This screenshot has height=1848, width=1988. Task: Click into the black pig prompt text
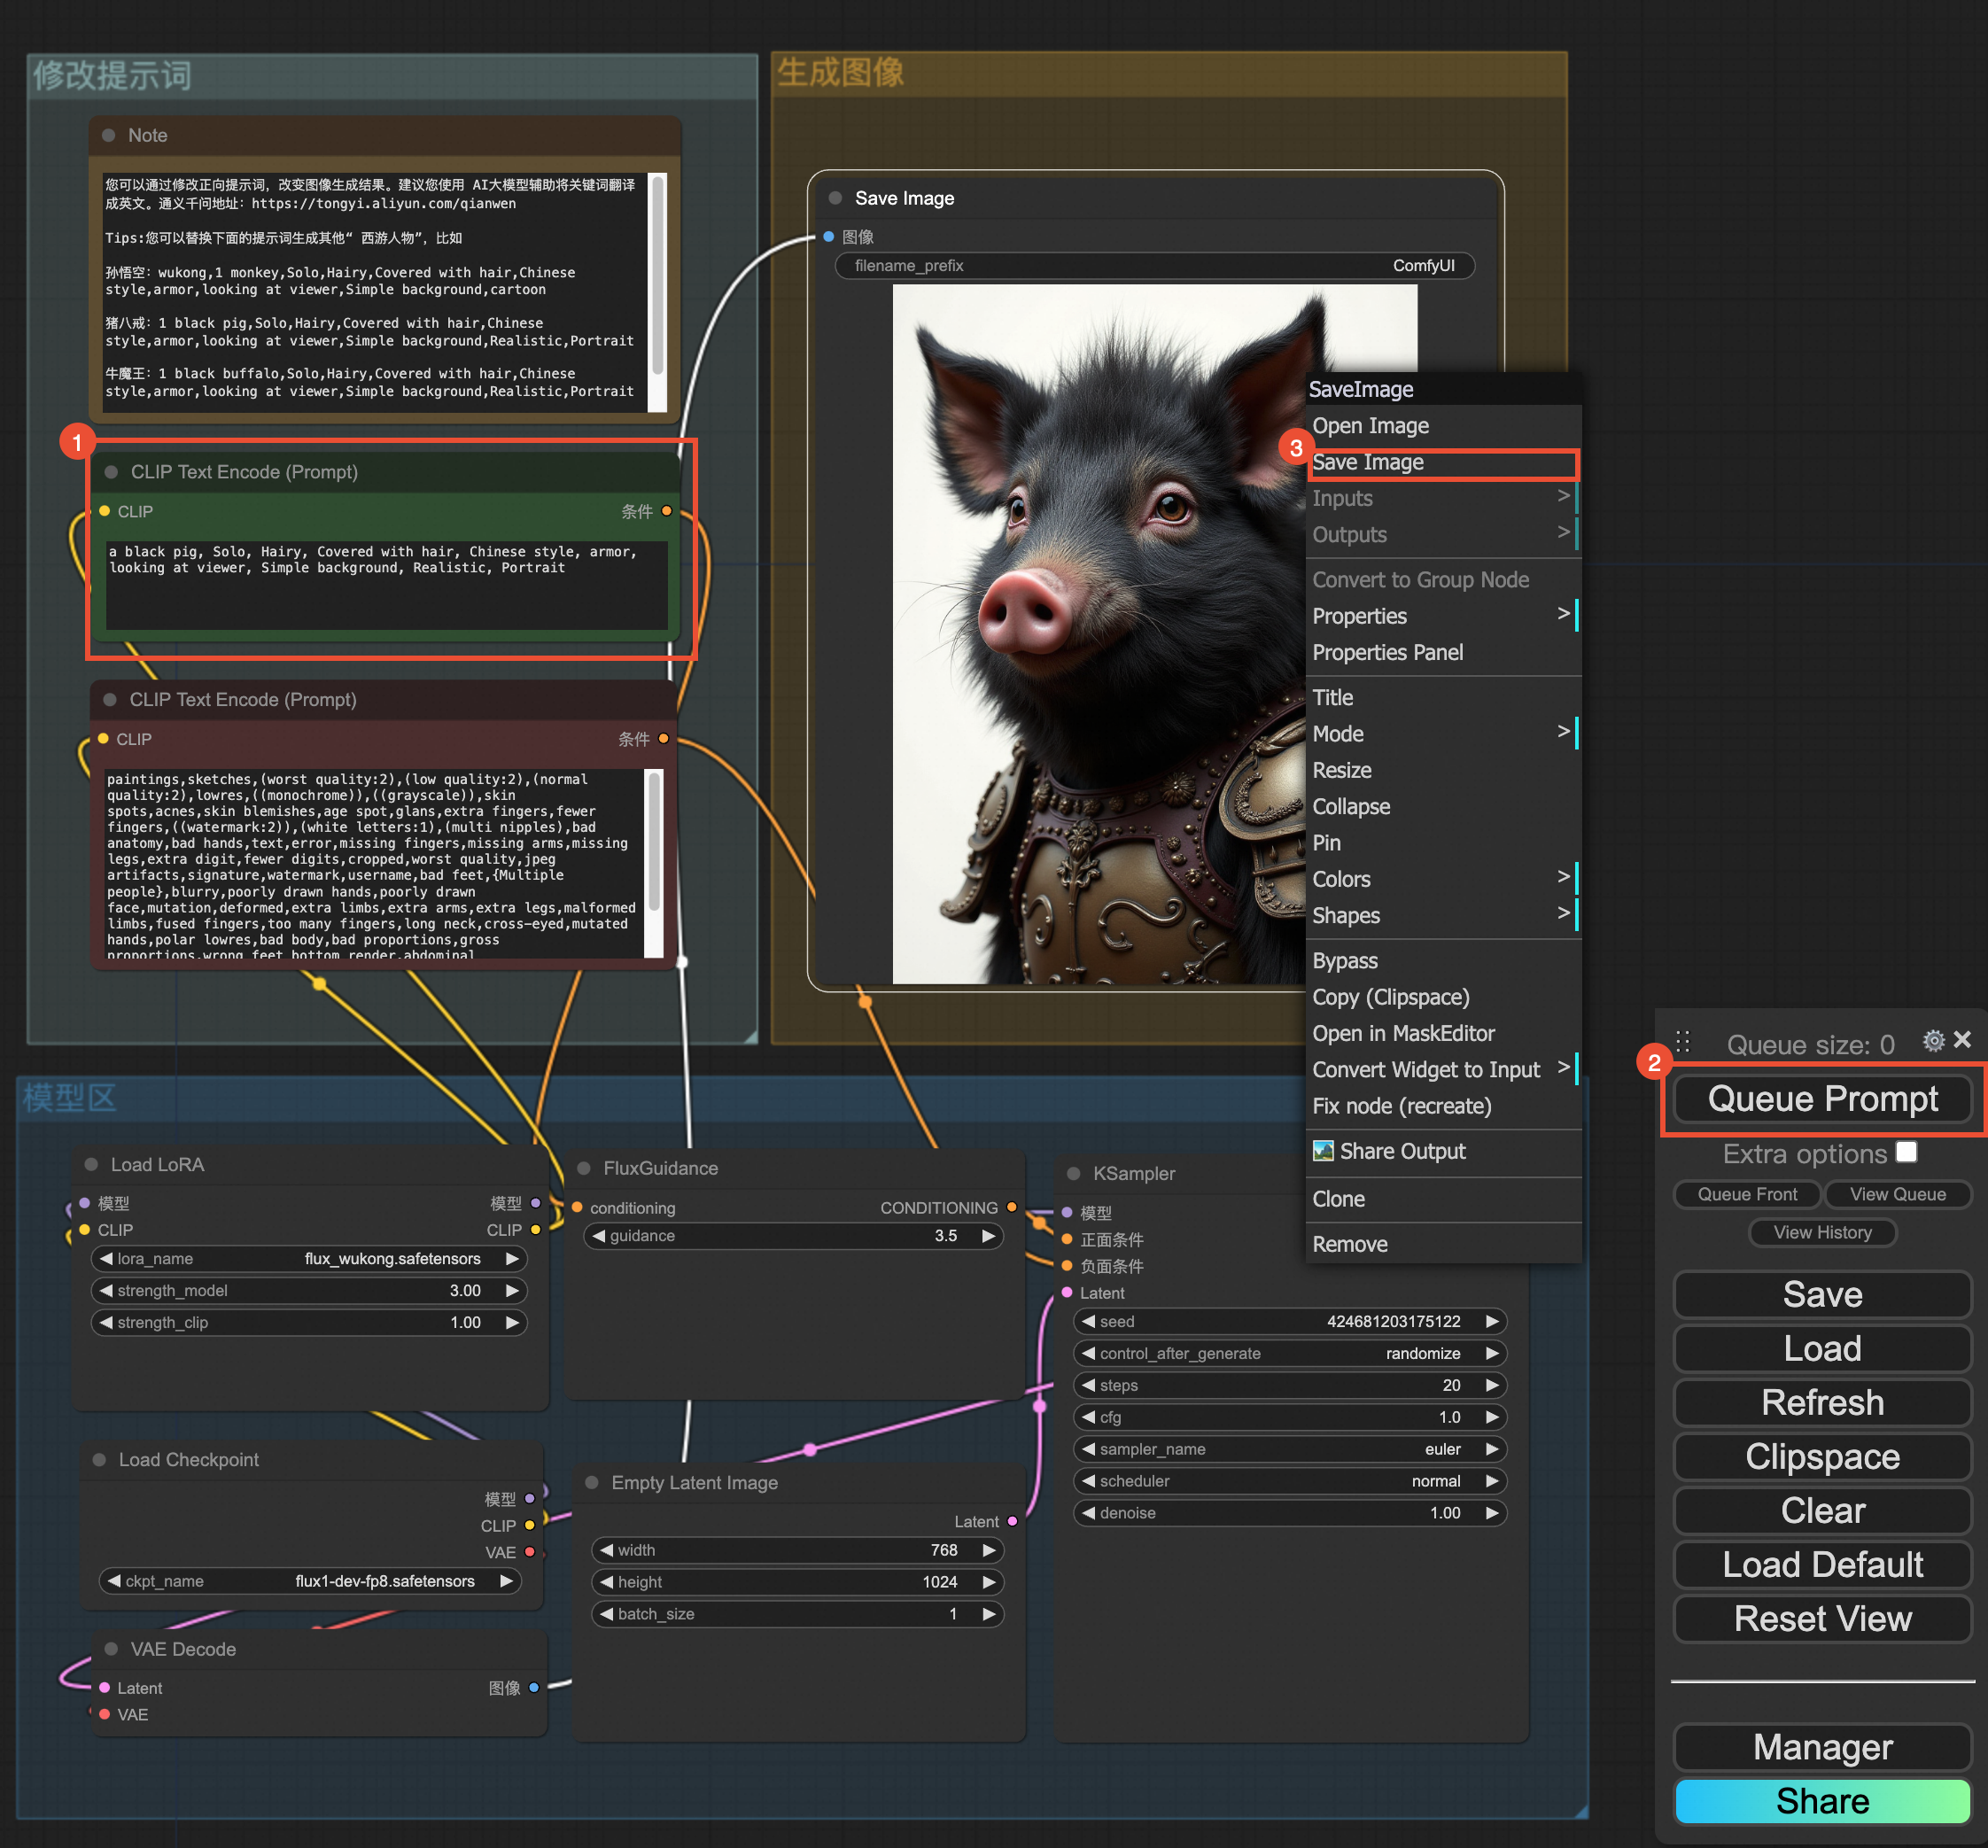pyautogui.click(x=386, y=585)
